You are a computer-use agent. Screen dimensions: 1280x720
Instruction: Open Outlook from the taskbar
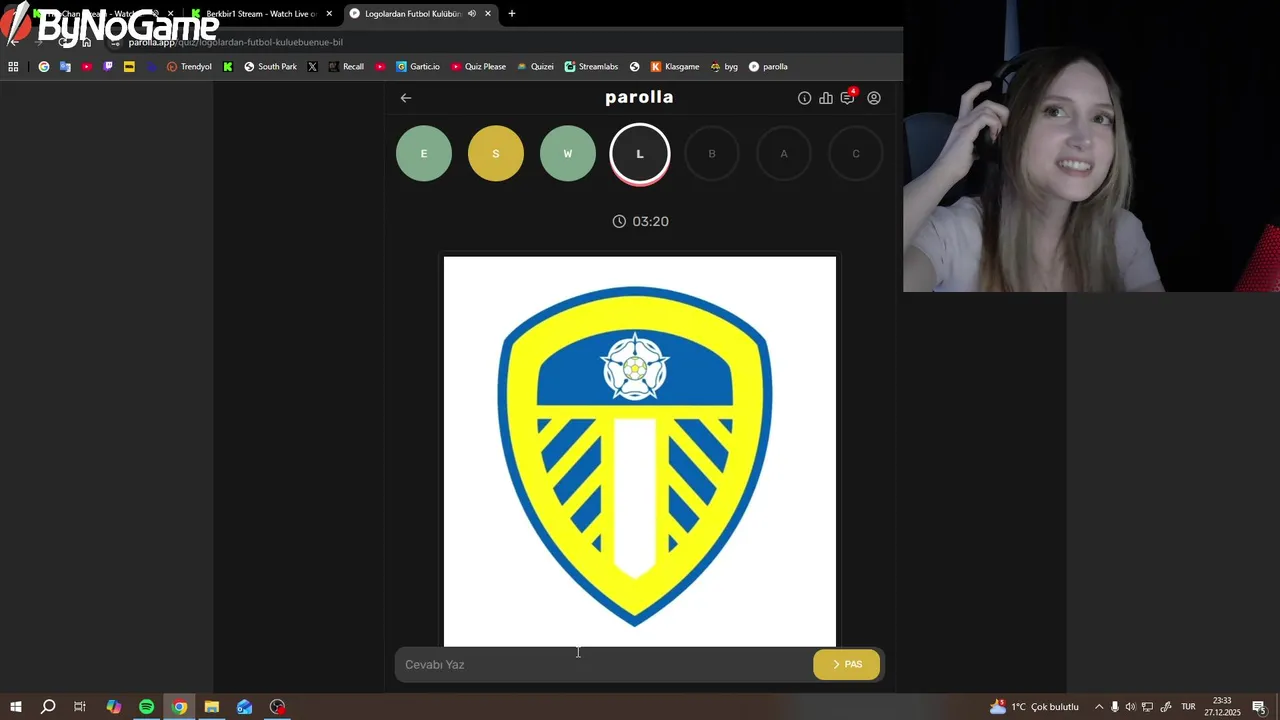(245, 707)
